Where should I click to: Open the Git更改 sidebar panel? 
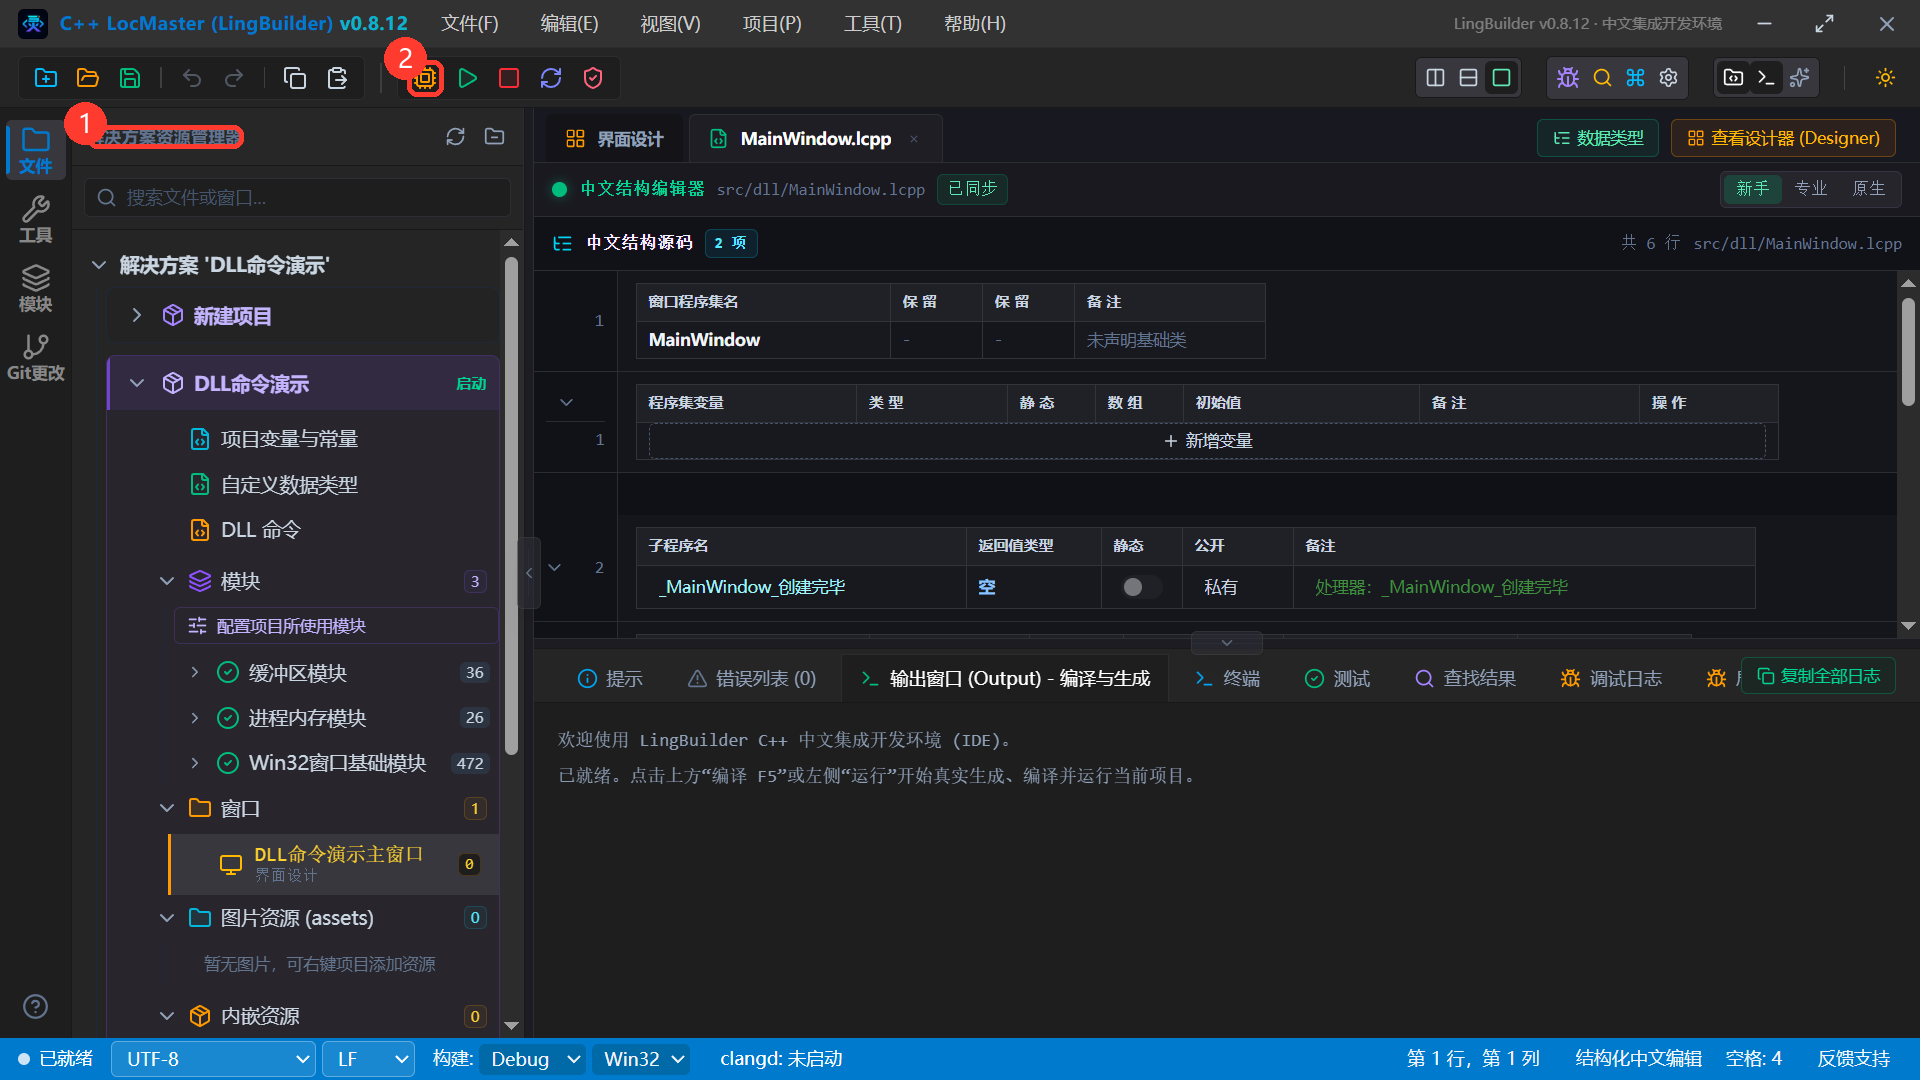click(x=36, y=357)
